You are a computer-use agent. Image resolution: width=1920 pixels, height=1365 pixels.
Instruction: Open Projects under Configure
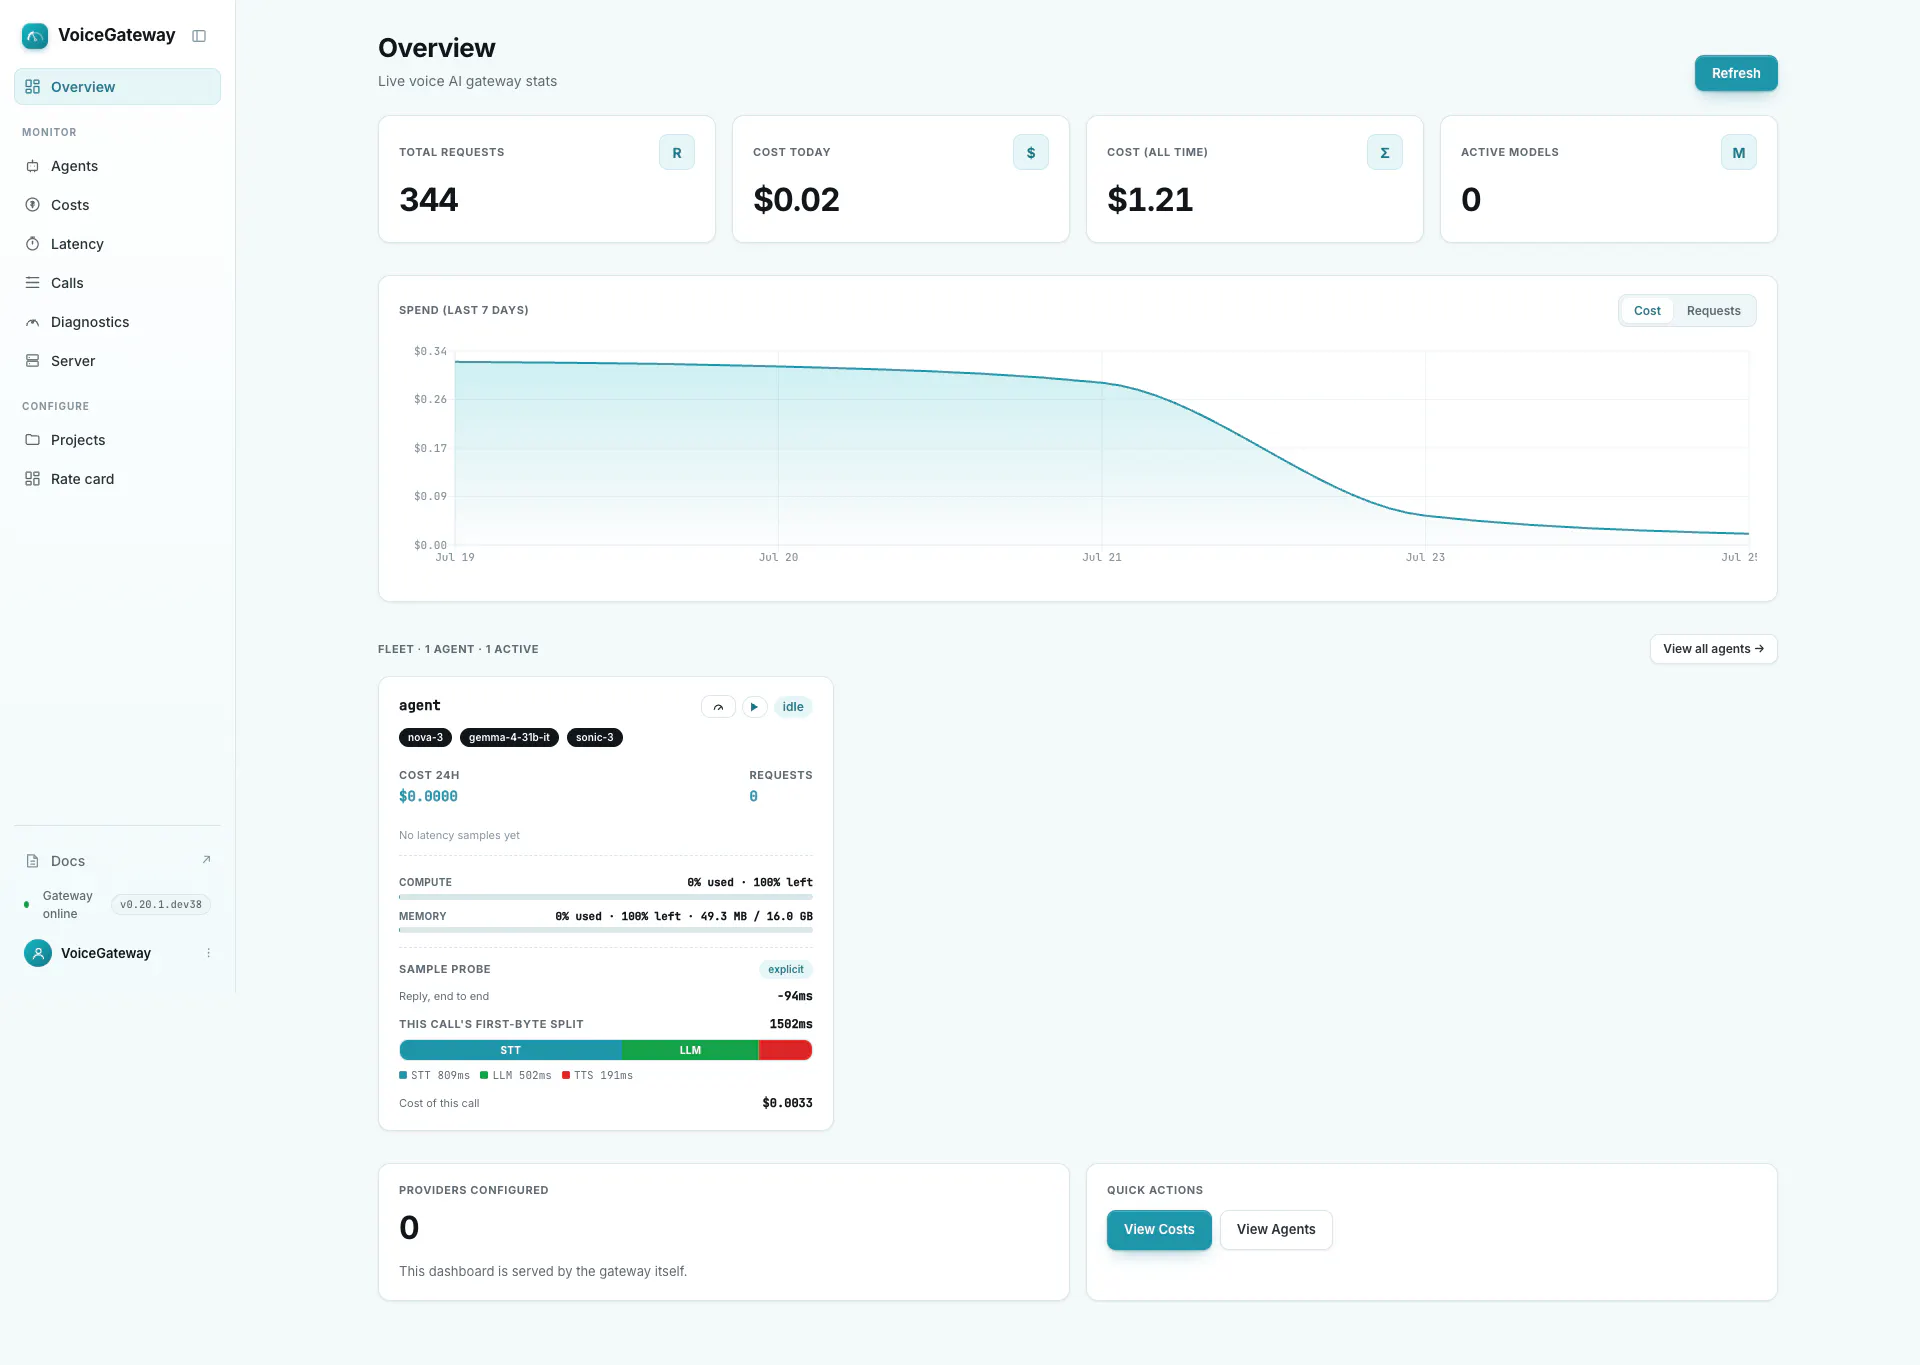117,440
